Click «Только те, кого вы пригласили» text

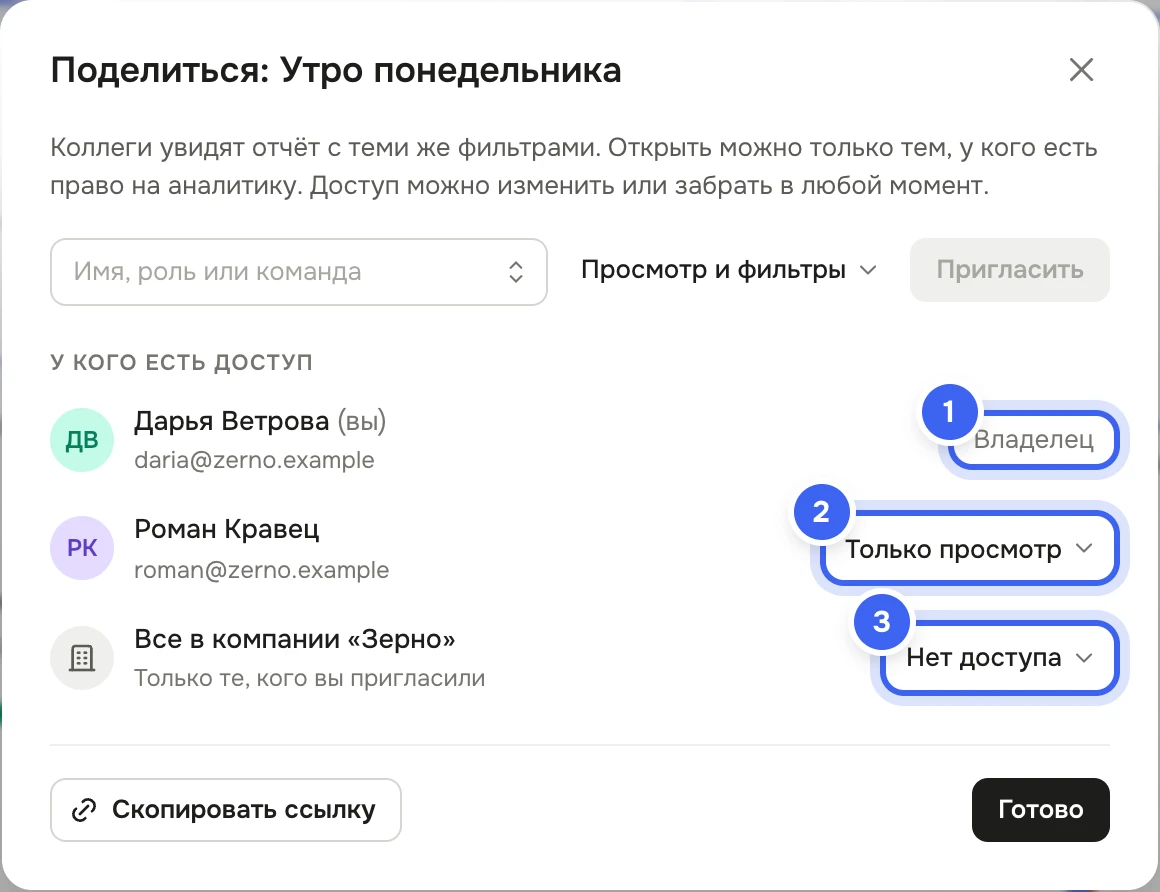309,678
